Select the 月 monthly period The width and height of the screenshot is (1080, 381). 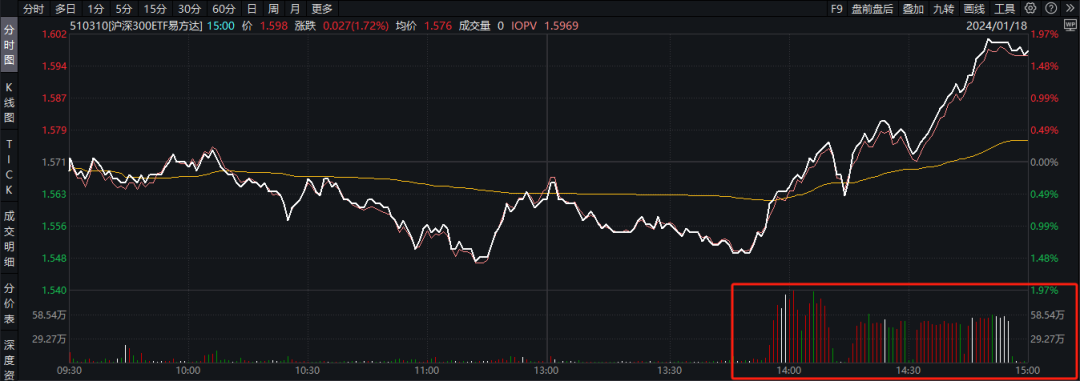point(295,9)
